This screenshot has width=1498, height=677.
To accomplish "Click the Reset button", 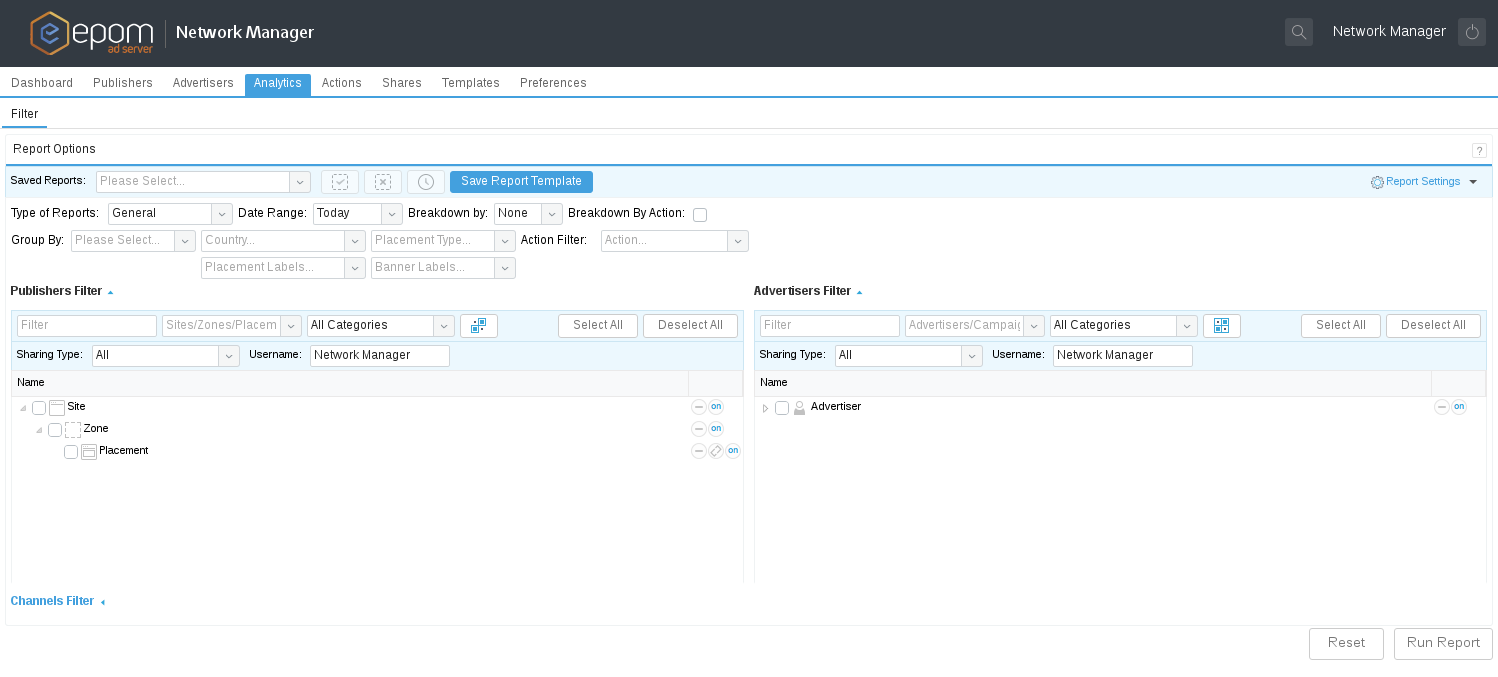I will [x=1346, y=644].
